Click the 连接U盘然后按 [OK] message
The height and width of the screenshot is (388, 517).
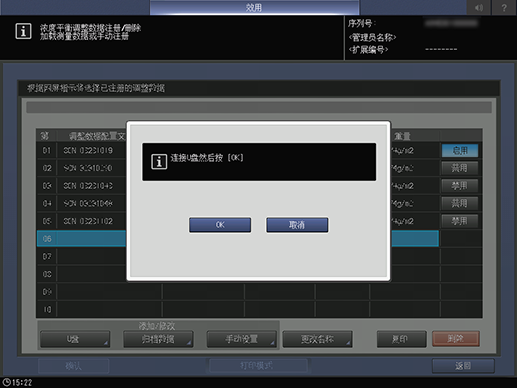click(x=207, y=158)
